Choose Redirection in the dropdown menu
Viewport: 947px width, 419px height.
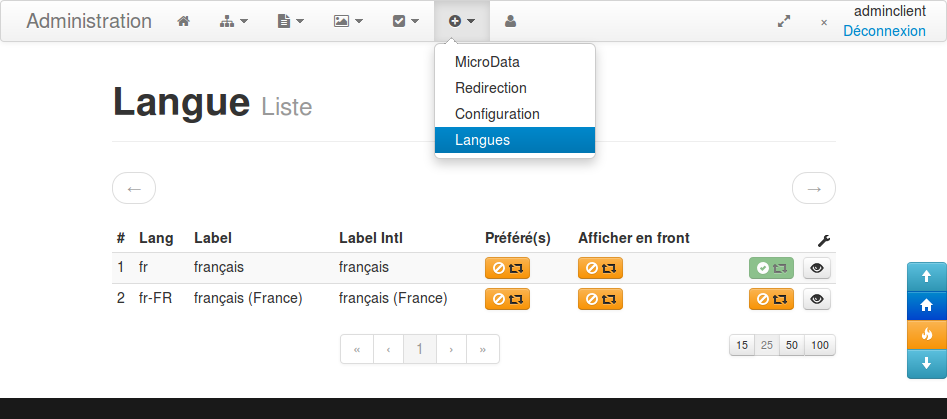[x=490, y=88]
